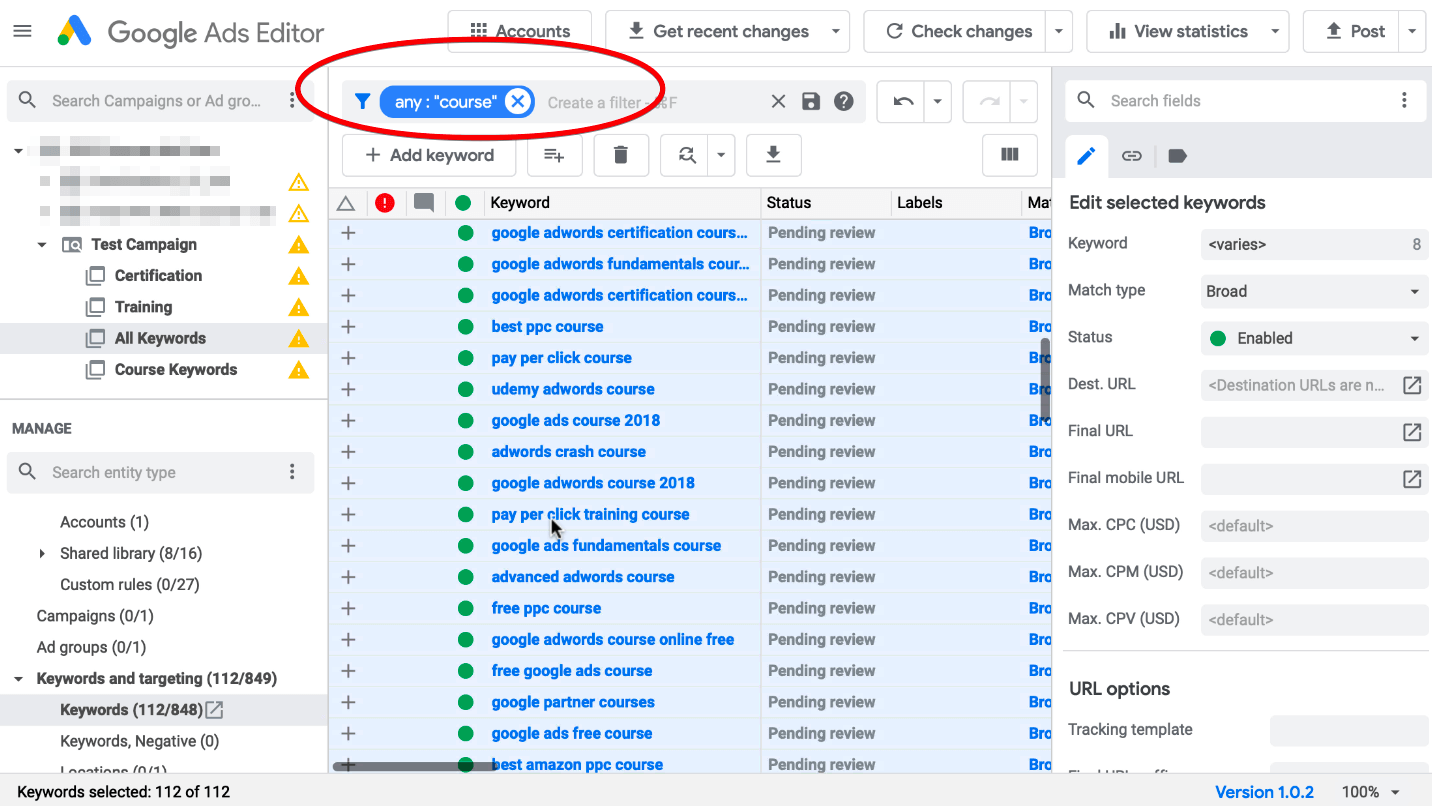Select the Training ad group

coord(143,307)
